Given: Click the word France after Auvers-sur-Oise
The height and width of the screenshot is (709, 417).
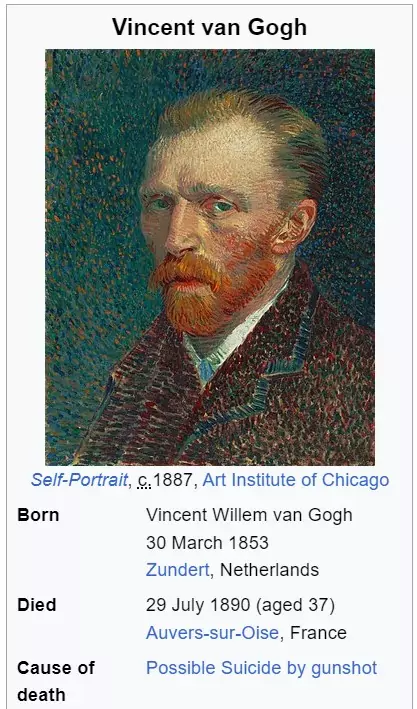Looking at the screenshot, I should click(318, 632).
